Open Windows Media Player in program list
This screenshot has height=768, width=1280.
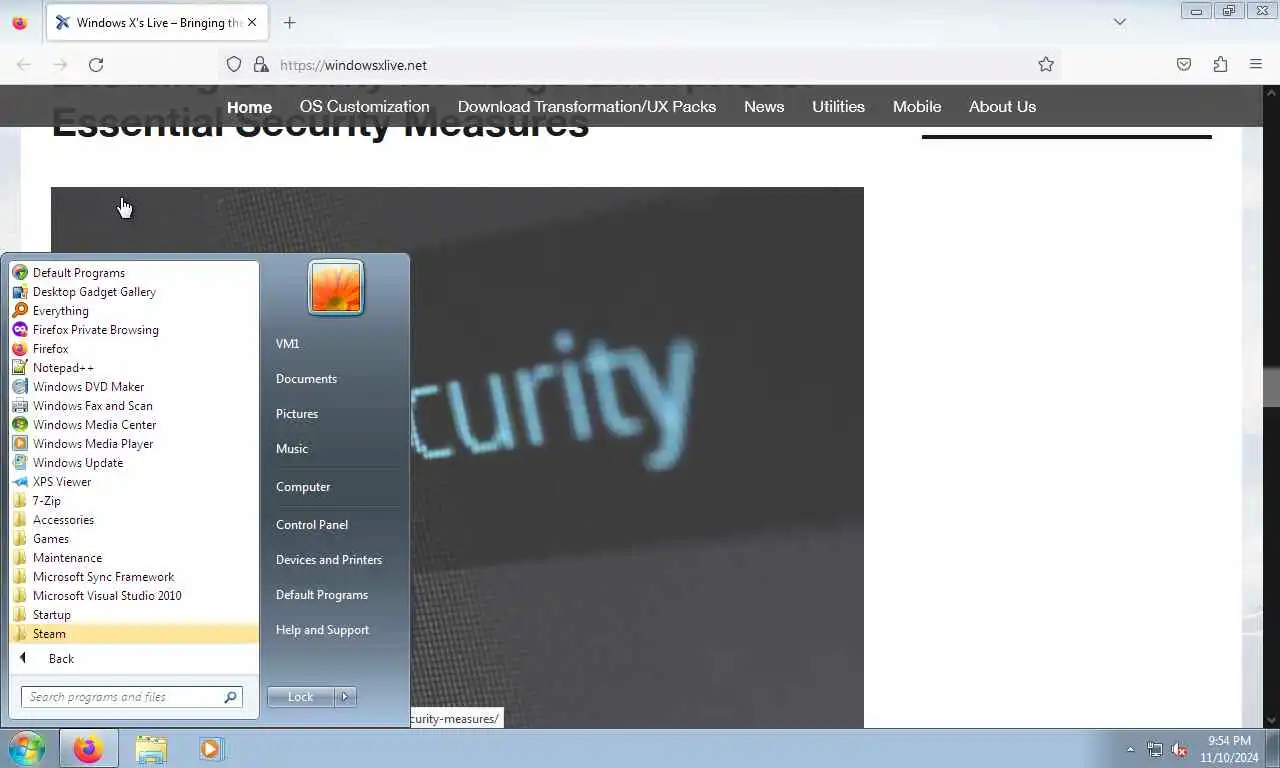(x=134, y=444)
